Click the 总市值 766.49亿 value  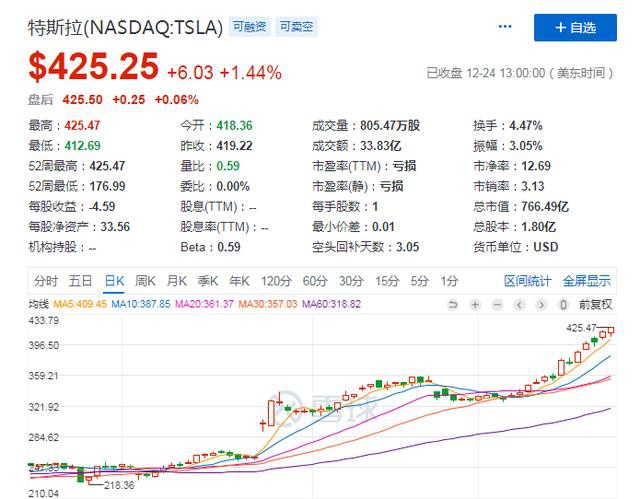tap(545, 206)
